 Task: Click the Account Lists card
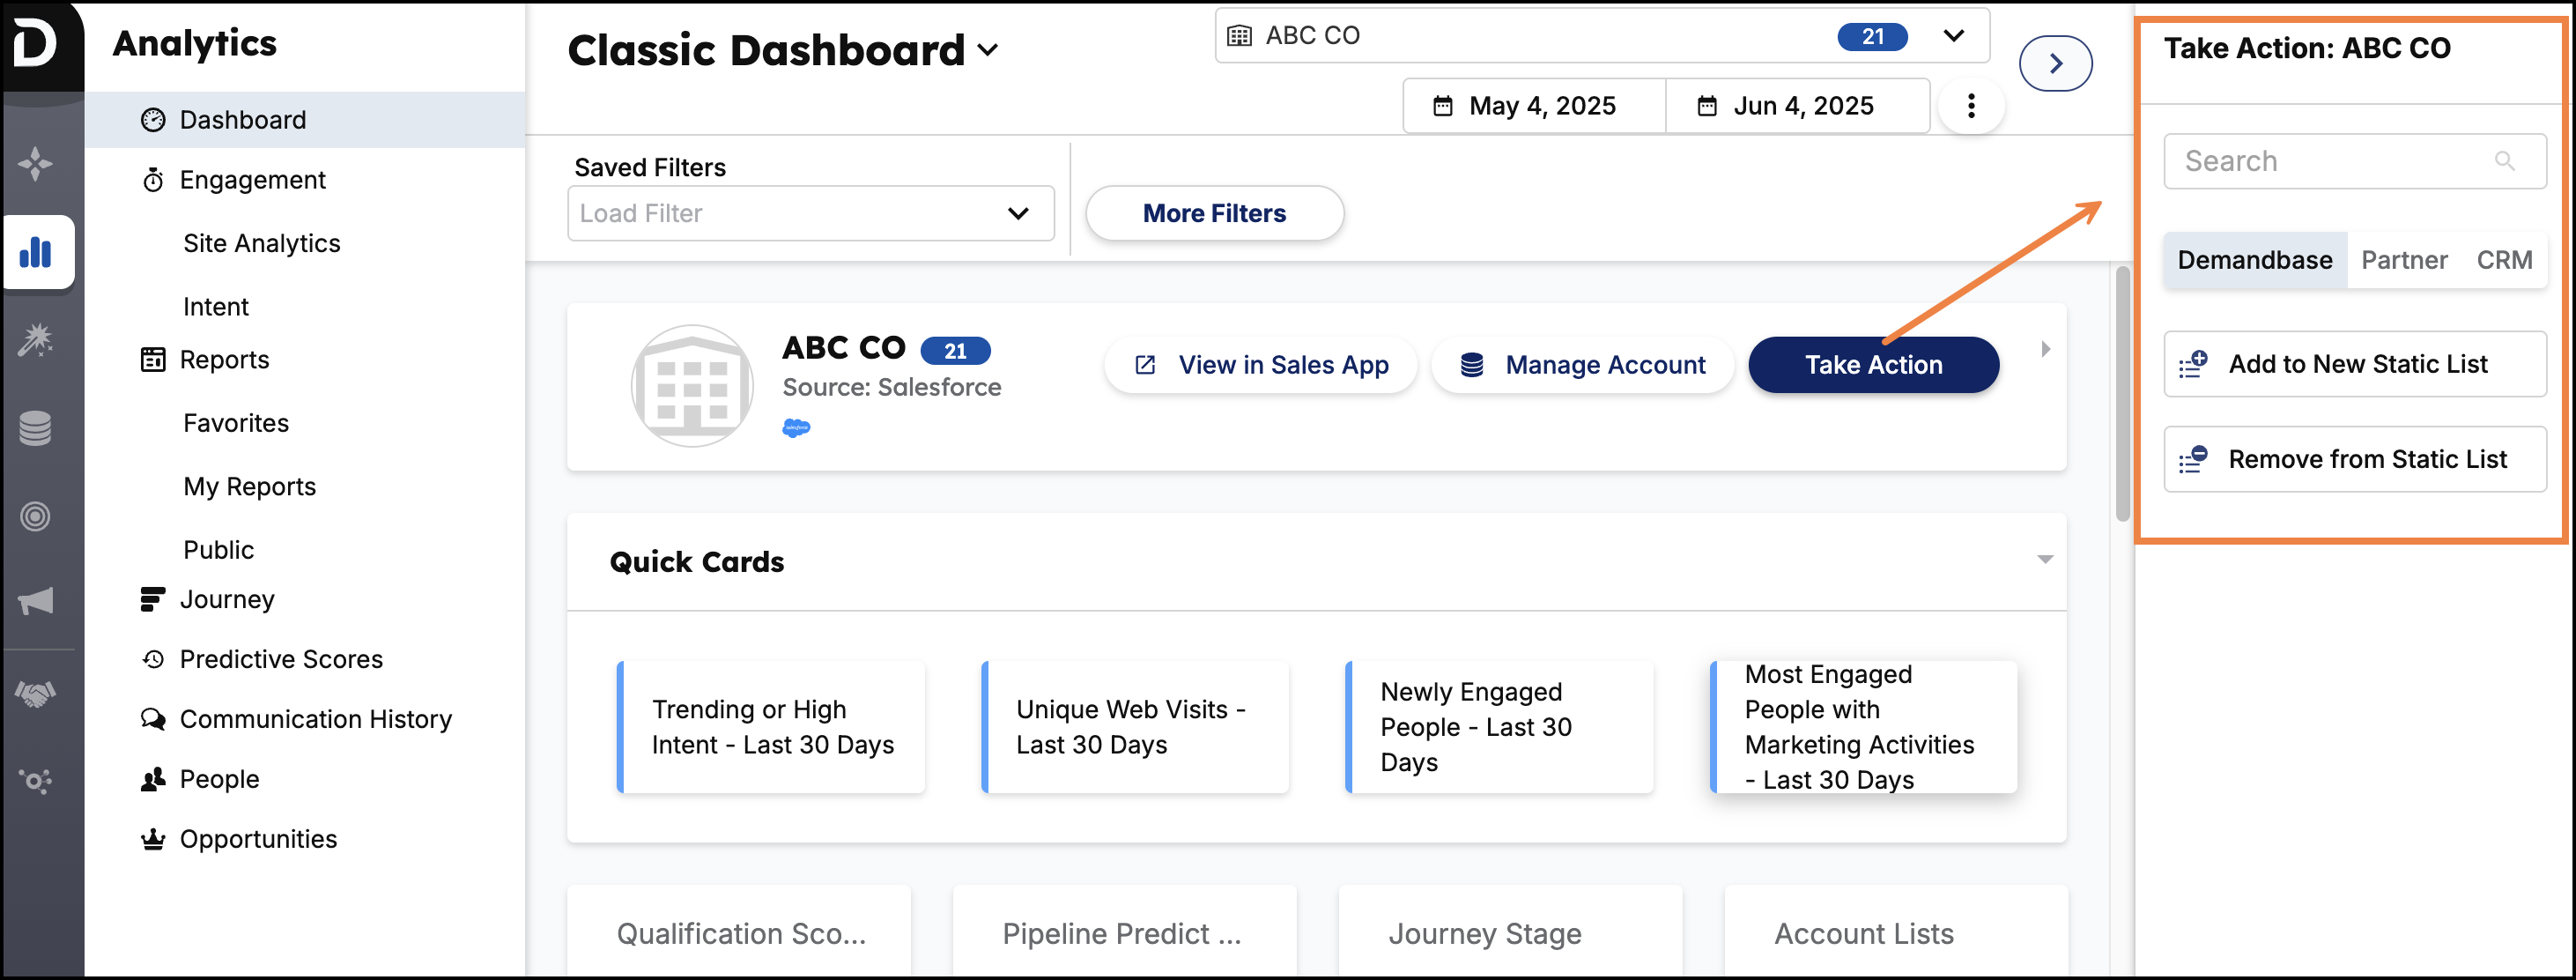(x=1896, y=931)
